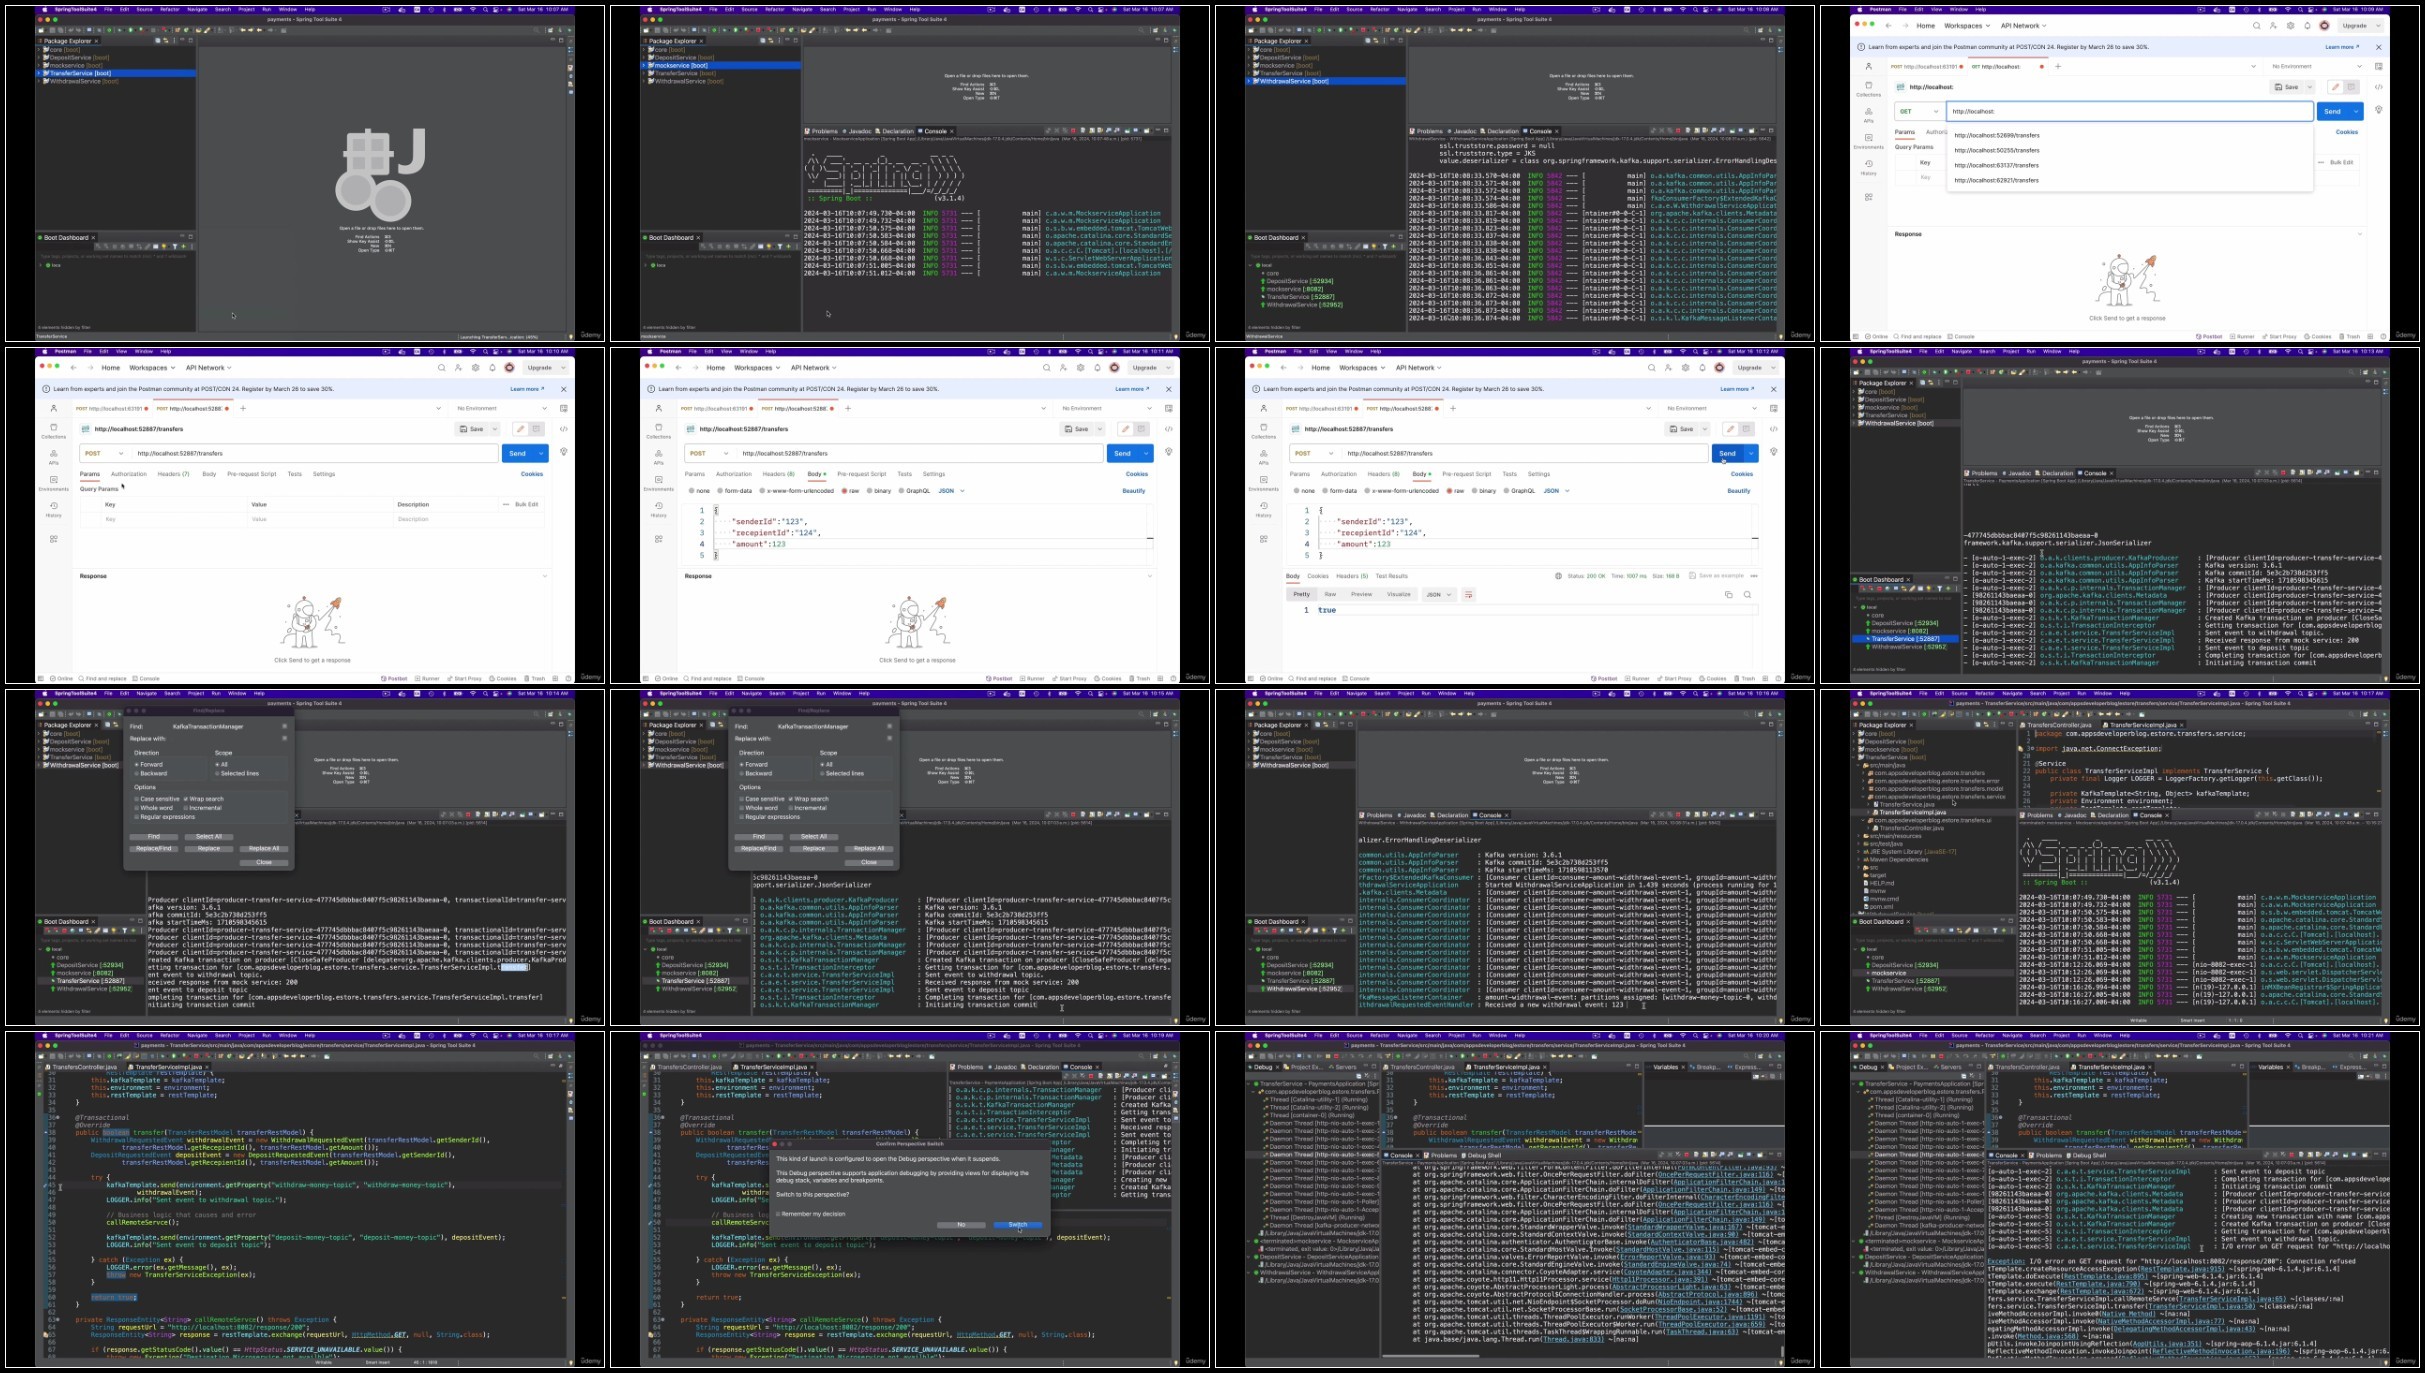10:12 AM Postman frame: select binary body radio
Screen dimensions: 2425x1373
(1474, 491)
